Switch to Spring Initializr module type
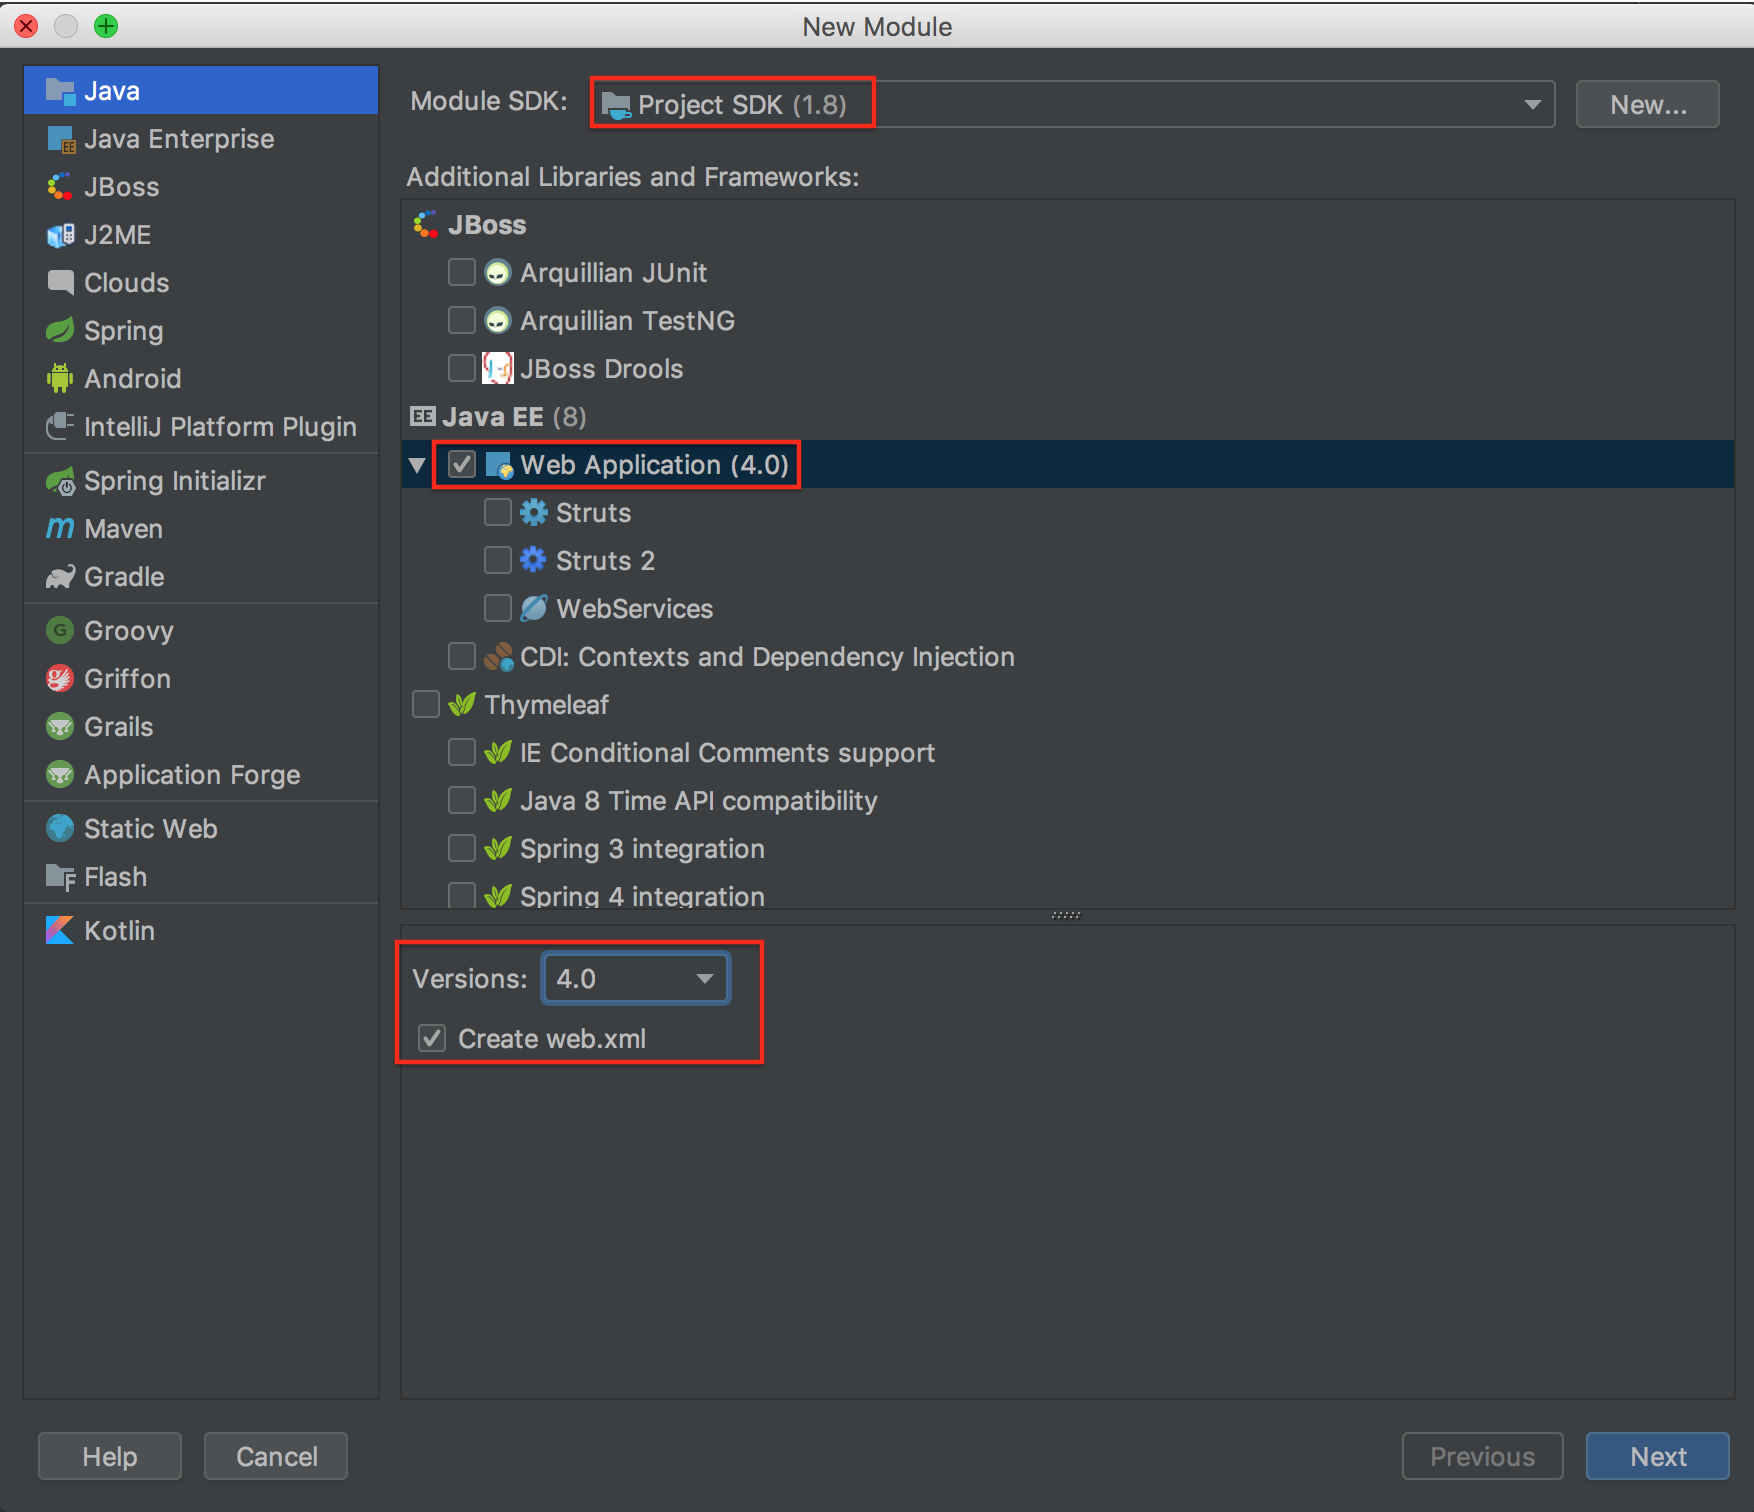 click(175, 480)
